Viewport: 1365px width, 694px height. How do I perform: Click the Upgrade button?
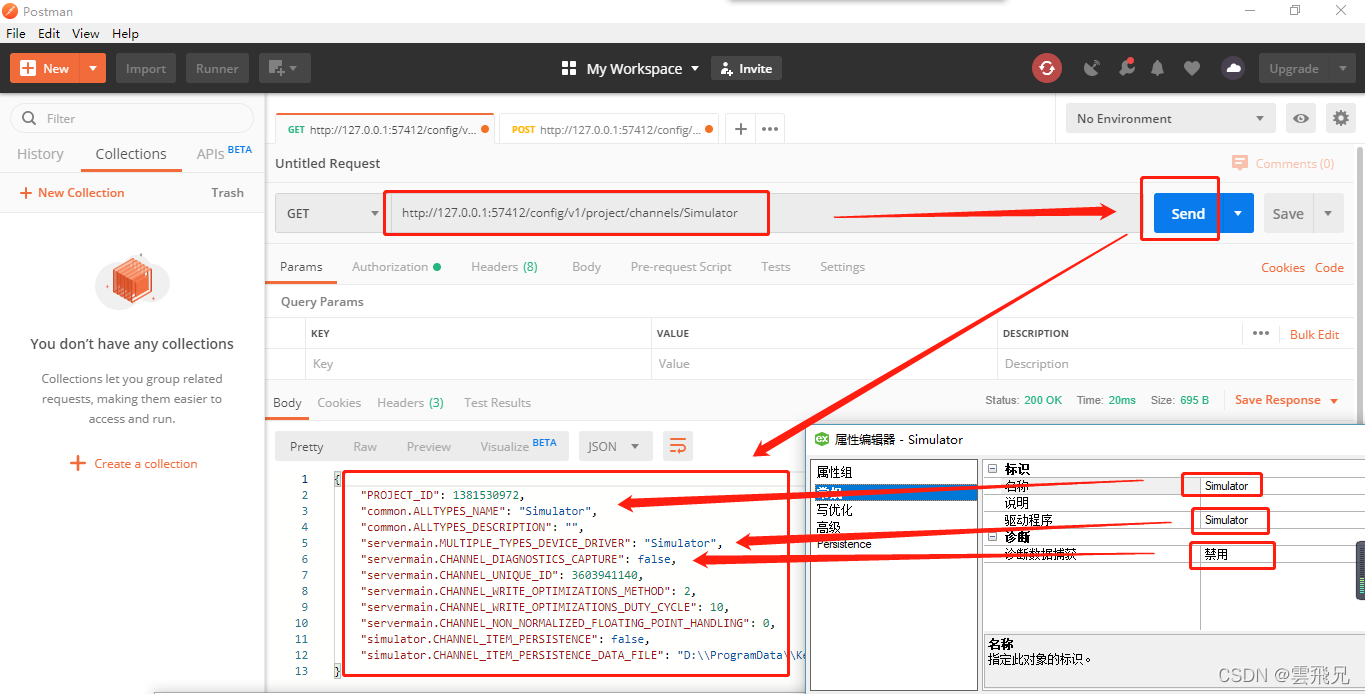[x=1294, y=68]
